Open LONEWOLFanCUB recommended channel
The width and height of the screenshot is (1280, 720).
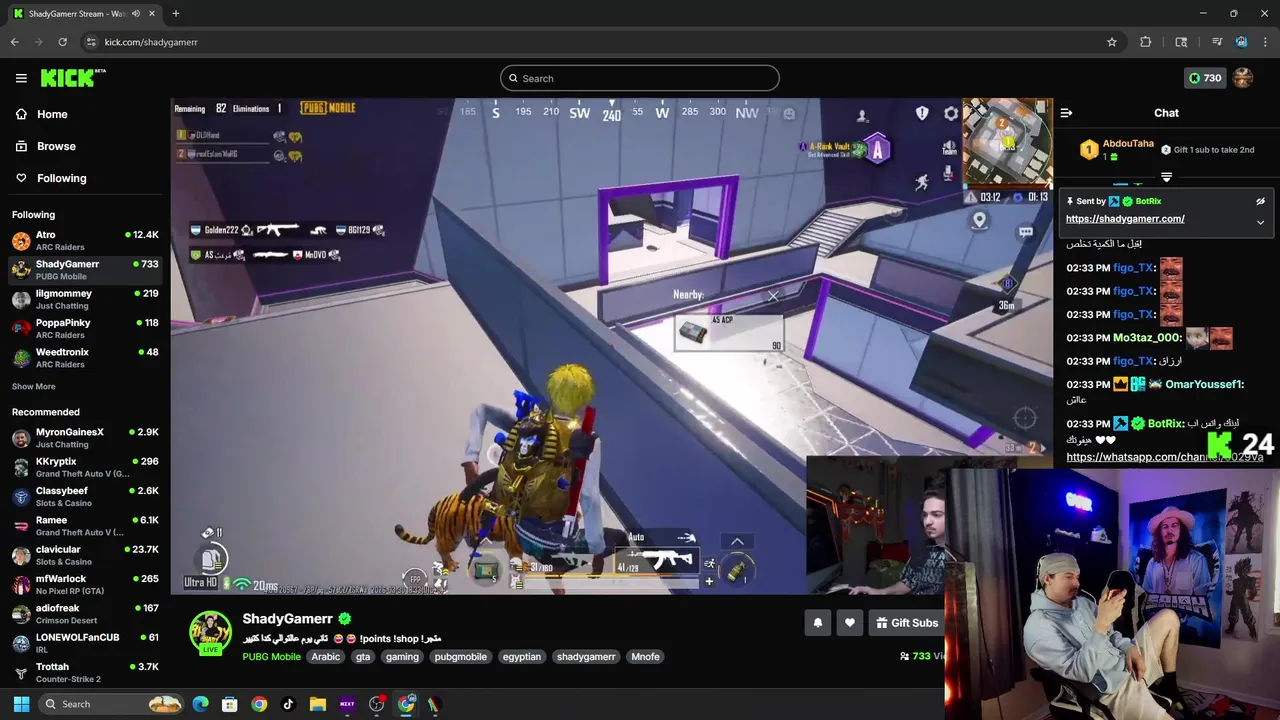(85, 643)
